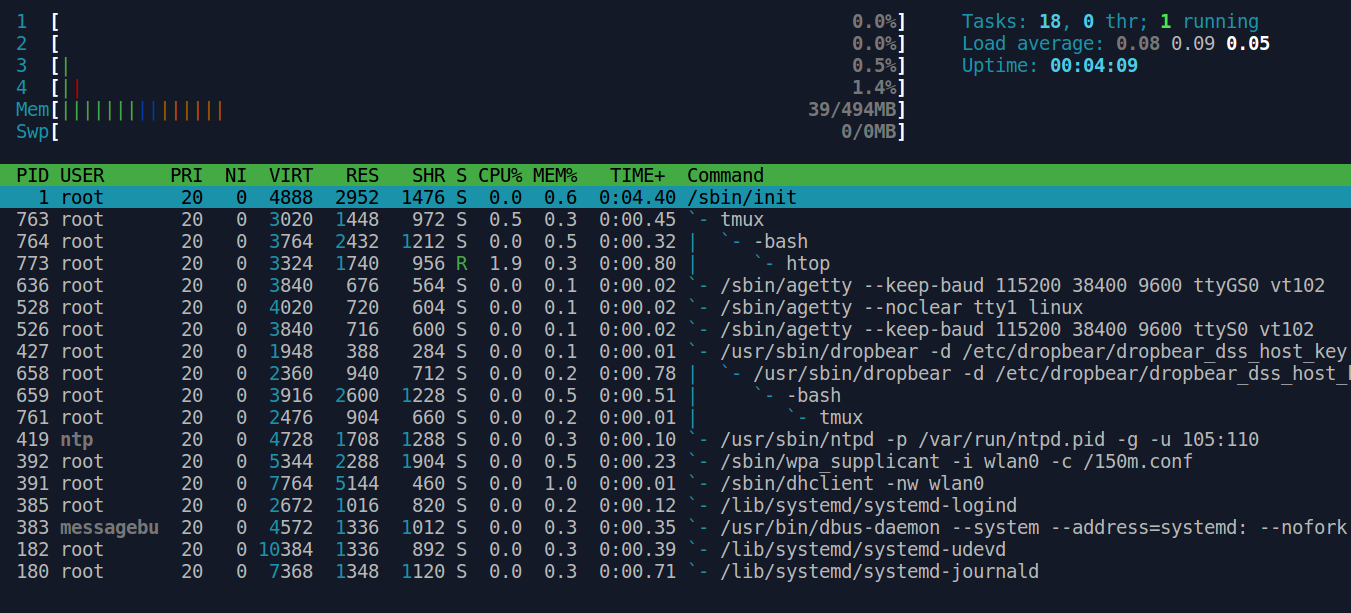Click the messagebu user name
Image resolution: width=1351 pixels, height=613 pixels.
pyautogui.click(x=110, y=527)
